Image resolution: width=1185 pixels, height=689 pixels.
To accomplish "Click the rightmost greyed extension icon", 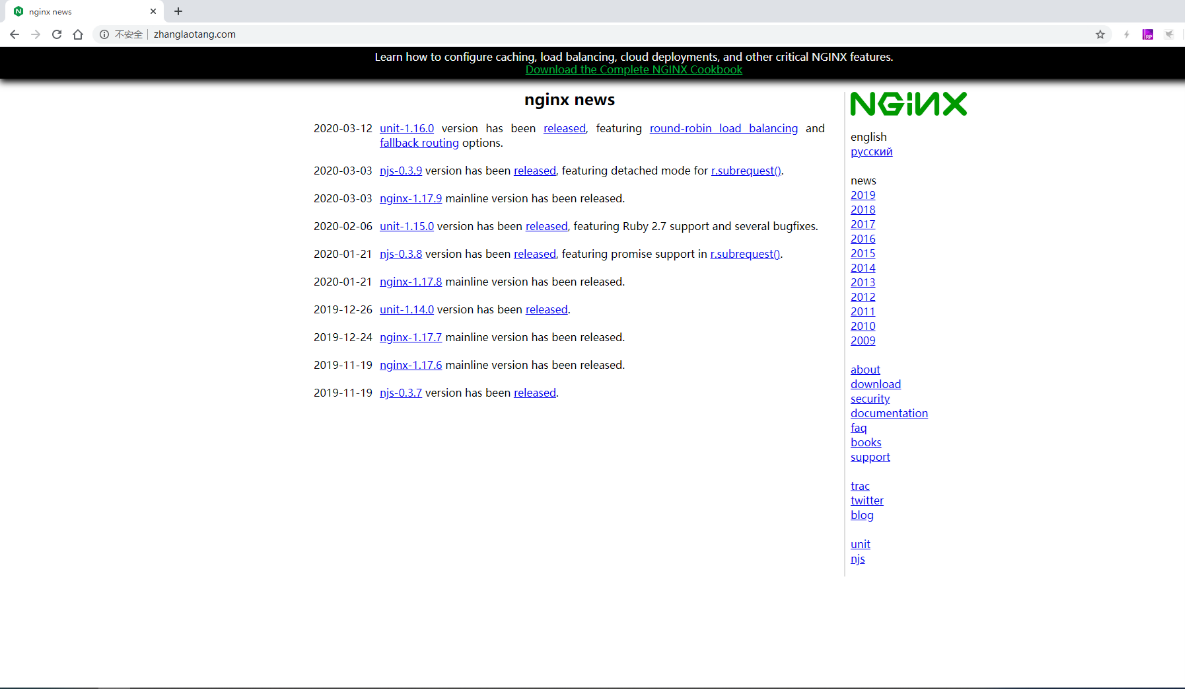I will pos(1169,34).
